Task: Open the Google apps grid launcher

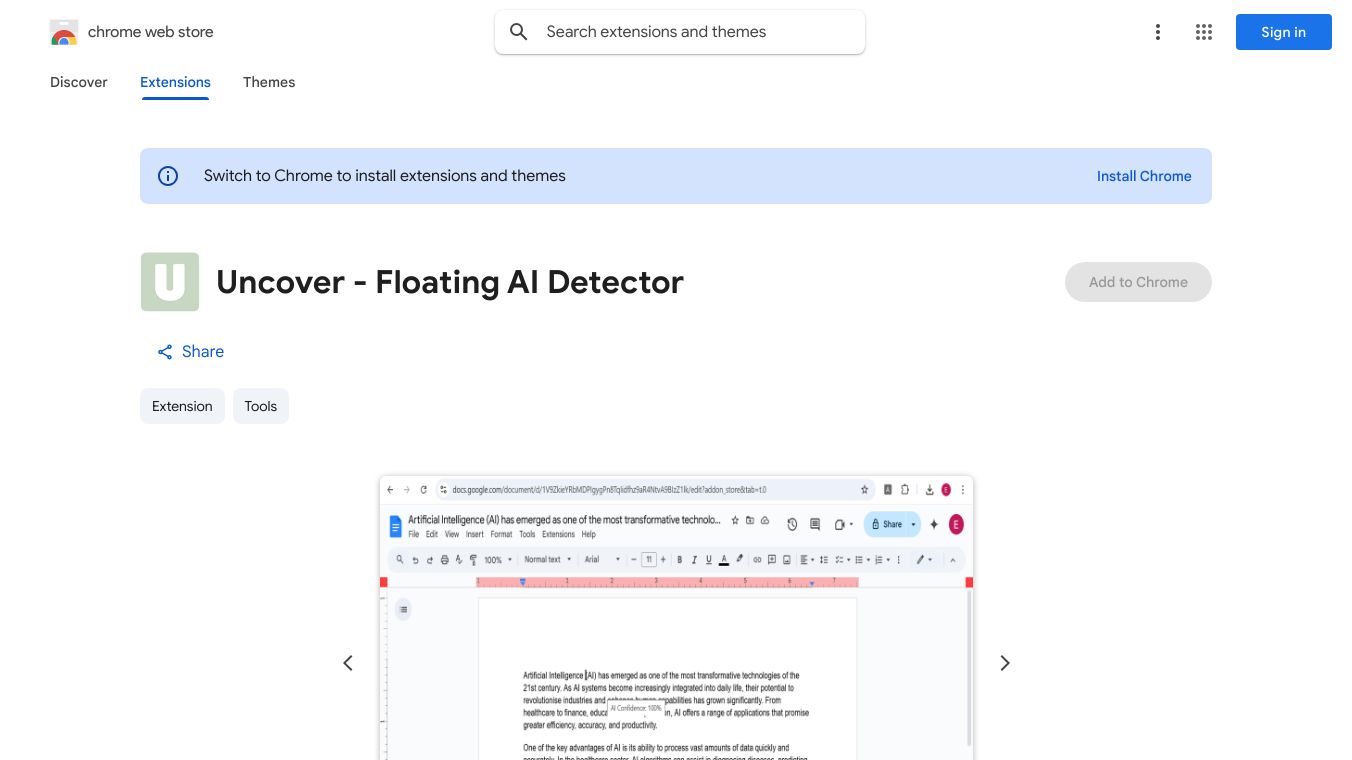Action: [1204, 32]
